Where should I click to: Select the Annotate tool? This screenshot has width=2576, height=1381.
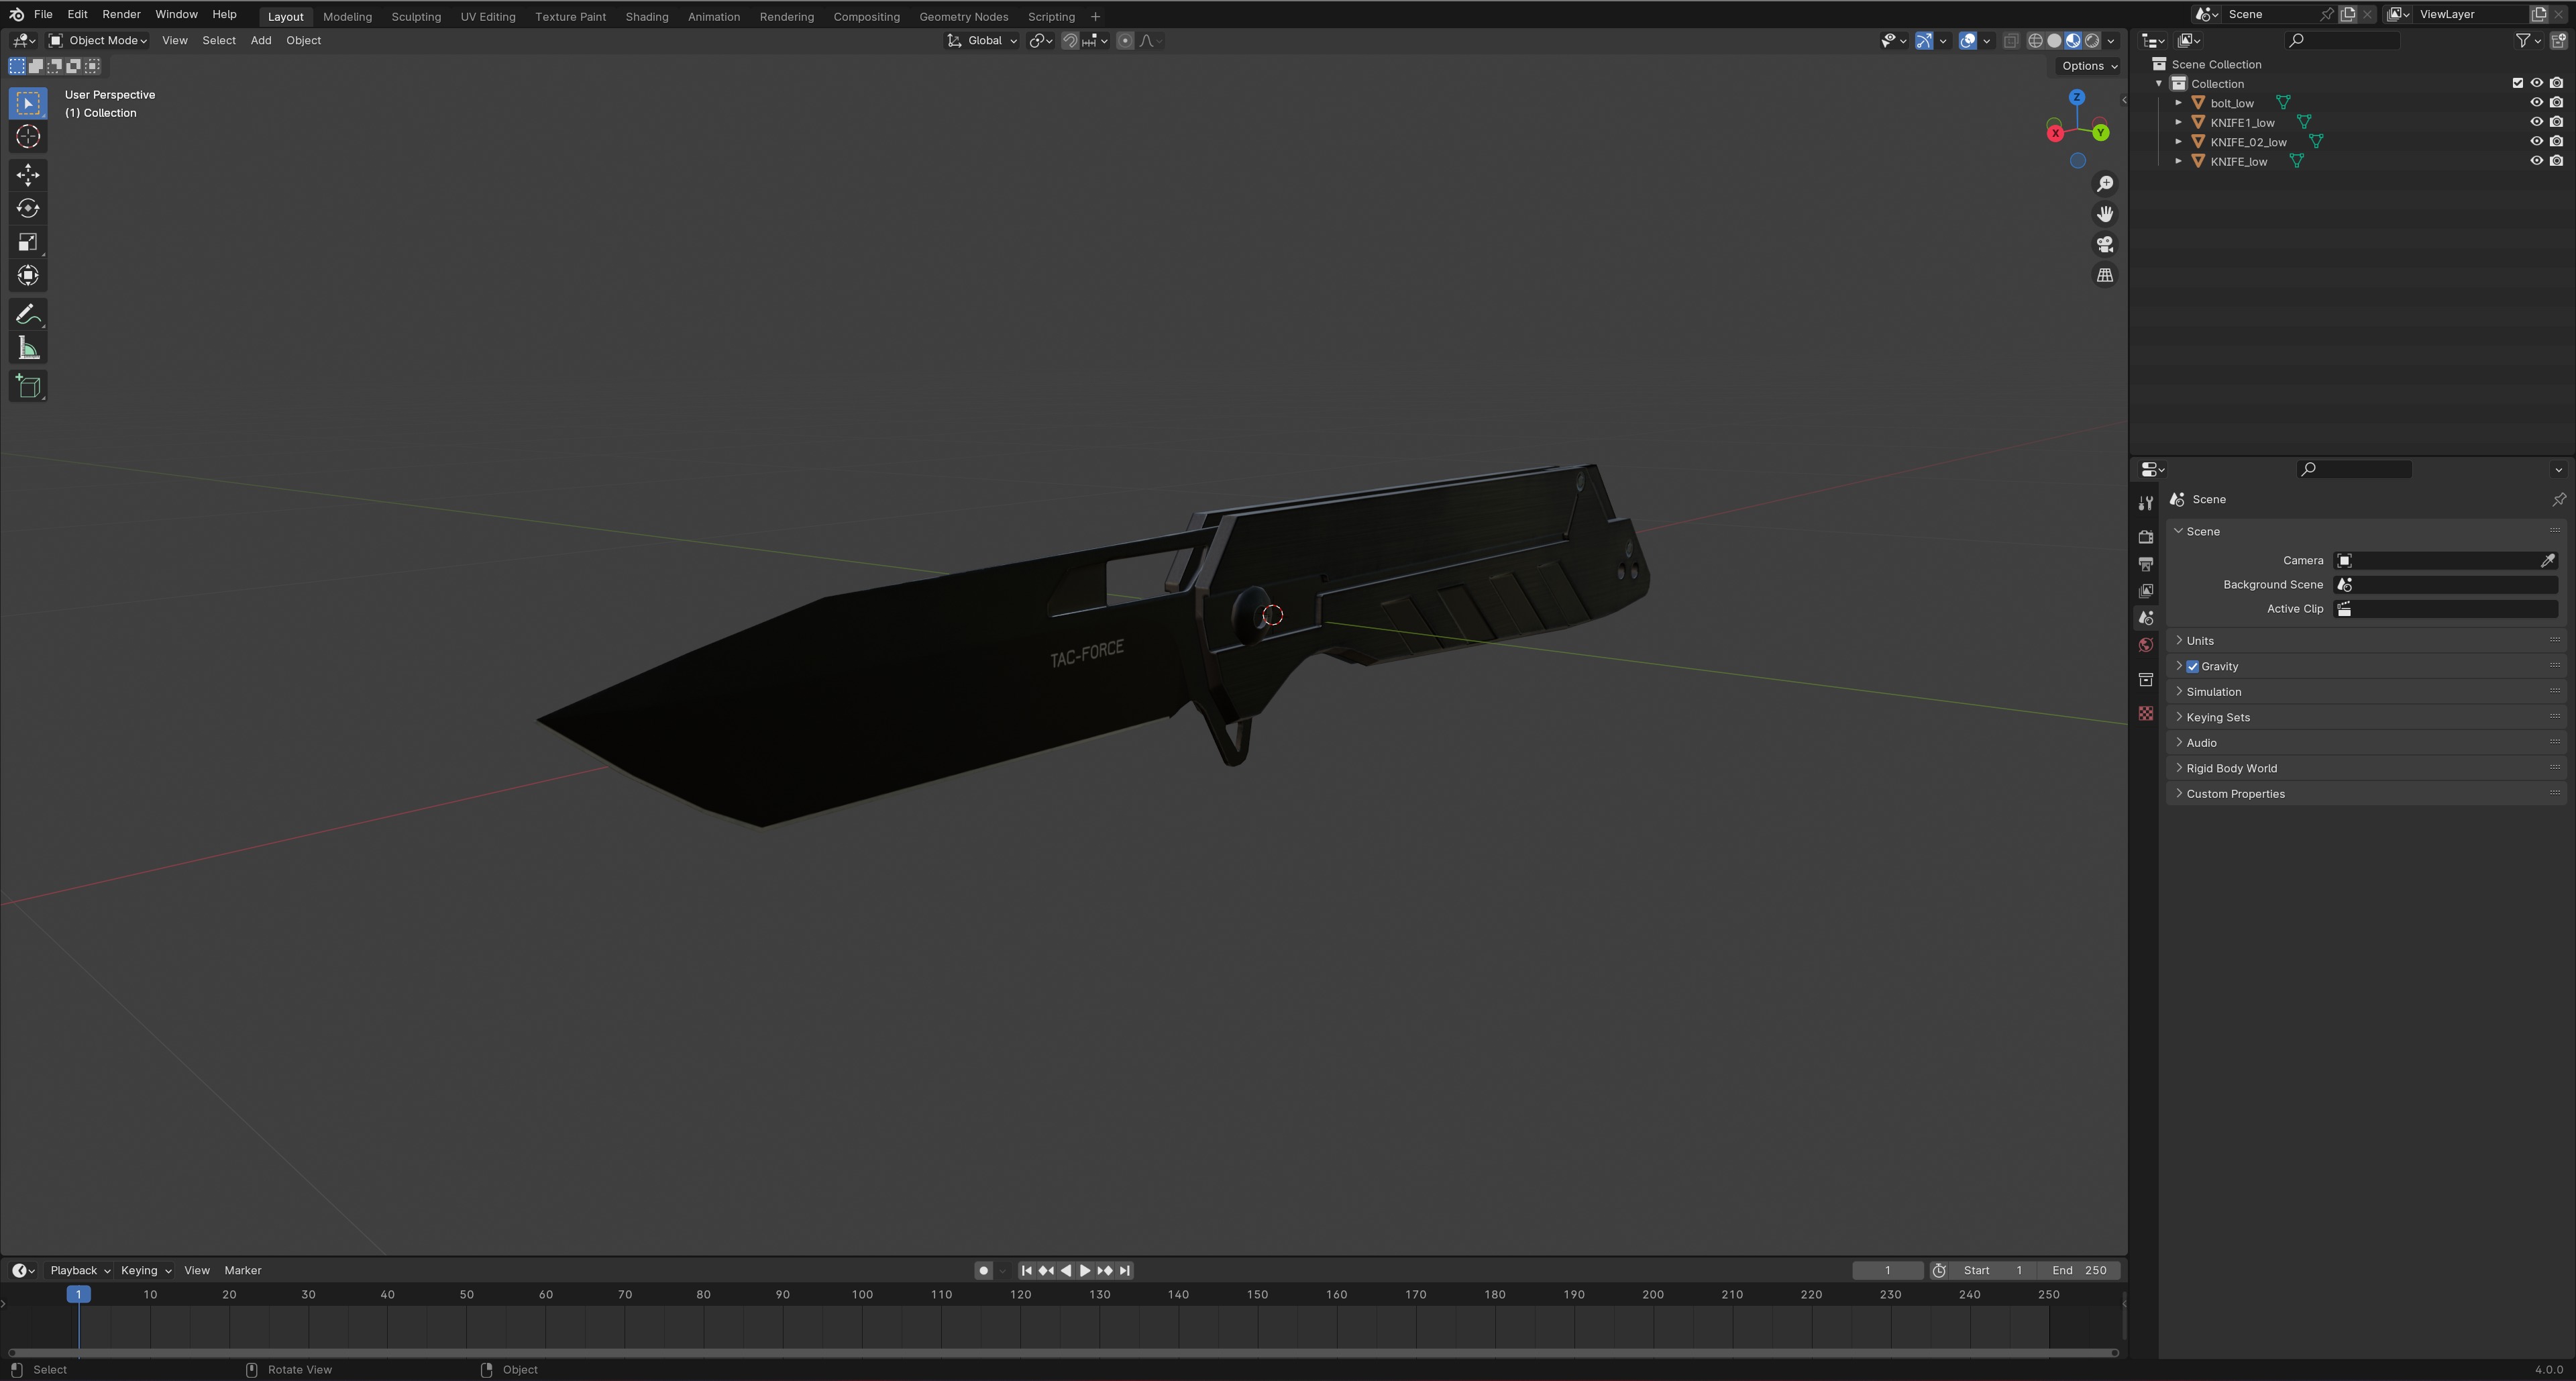point(28,315)
